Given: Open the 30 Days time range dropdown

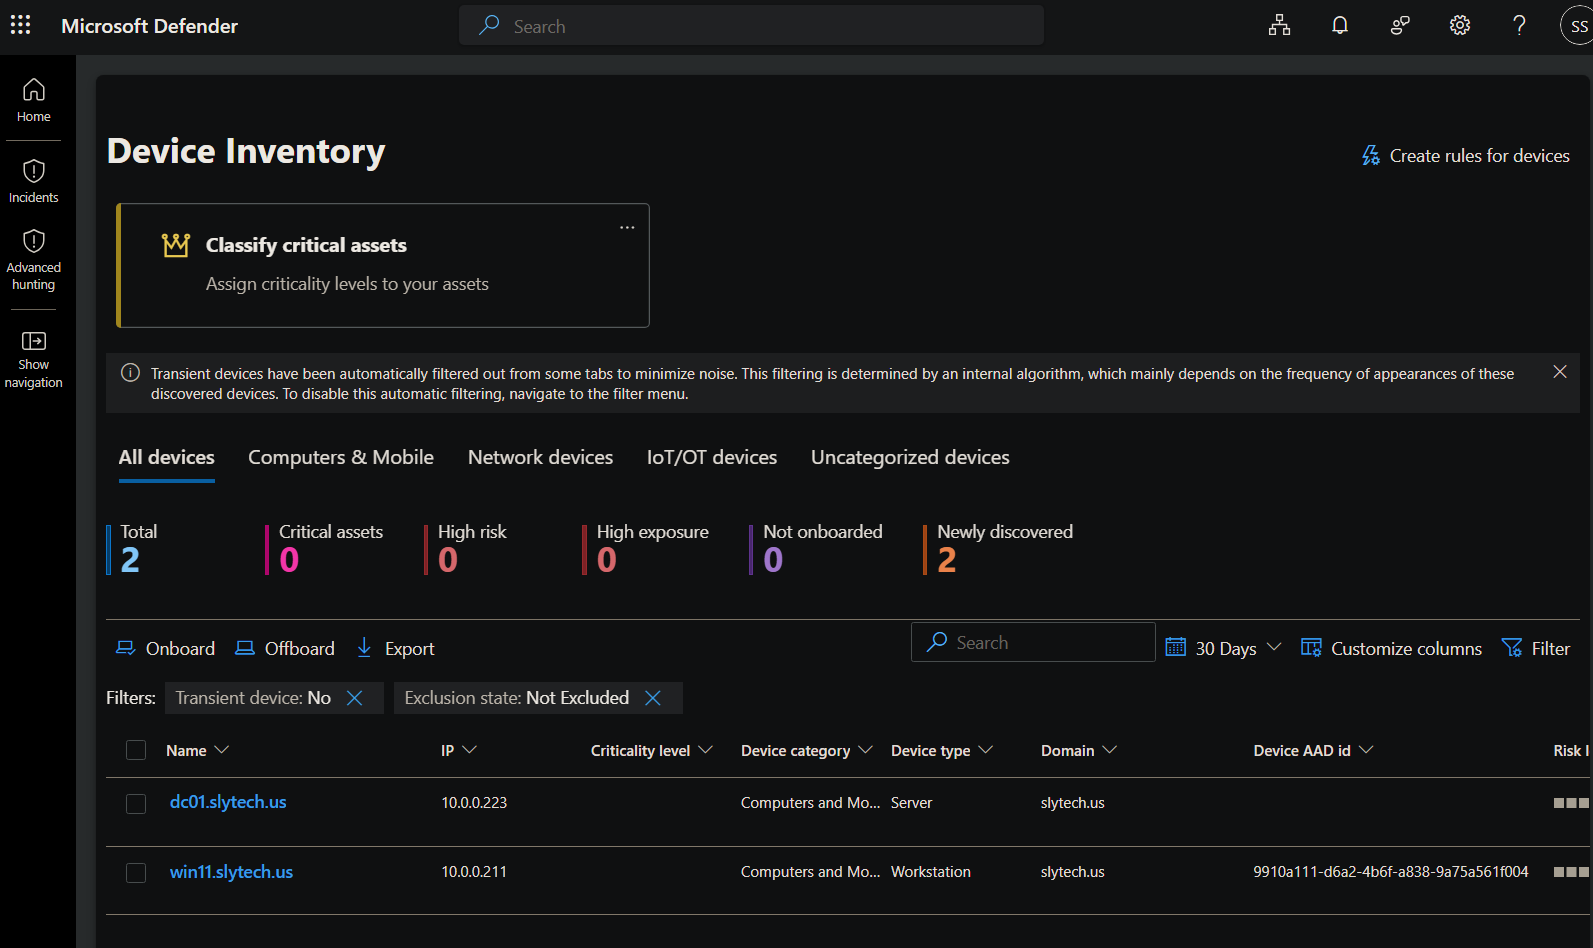Looking at the screenshot, I should (x=1224, y=649).
